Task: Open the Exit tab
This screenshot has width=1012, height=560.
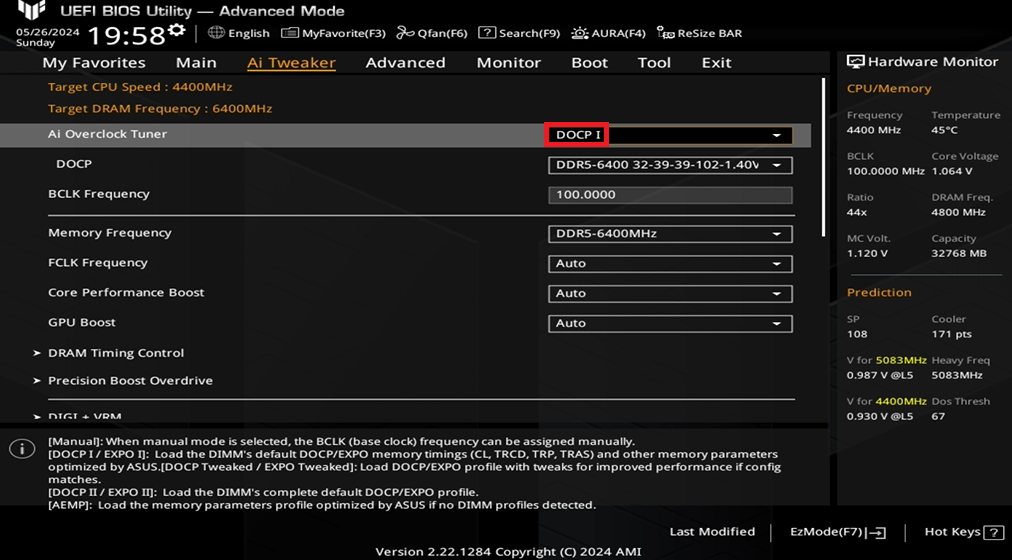Action: 716,63
